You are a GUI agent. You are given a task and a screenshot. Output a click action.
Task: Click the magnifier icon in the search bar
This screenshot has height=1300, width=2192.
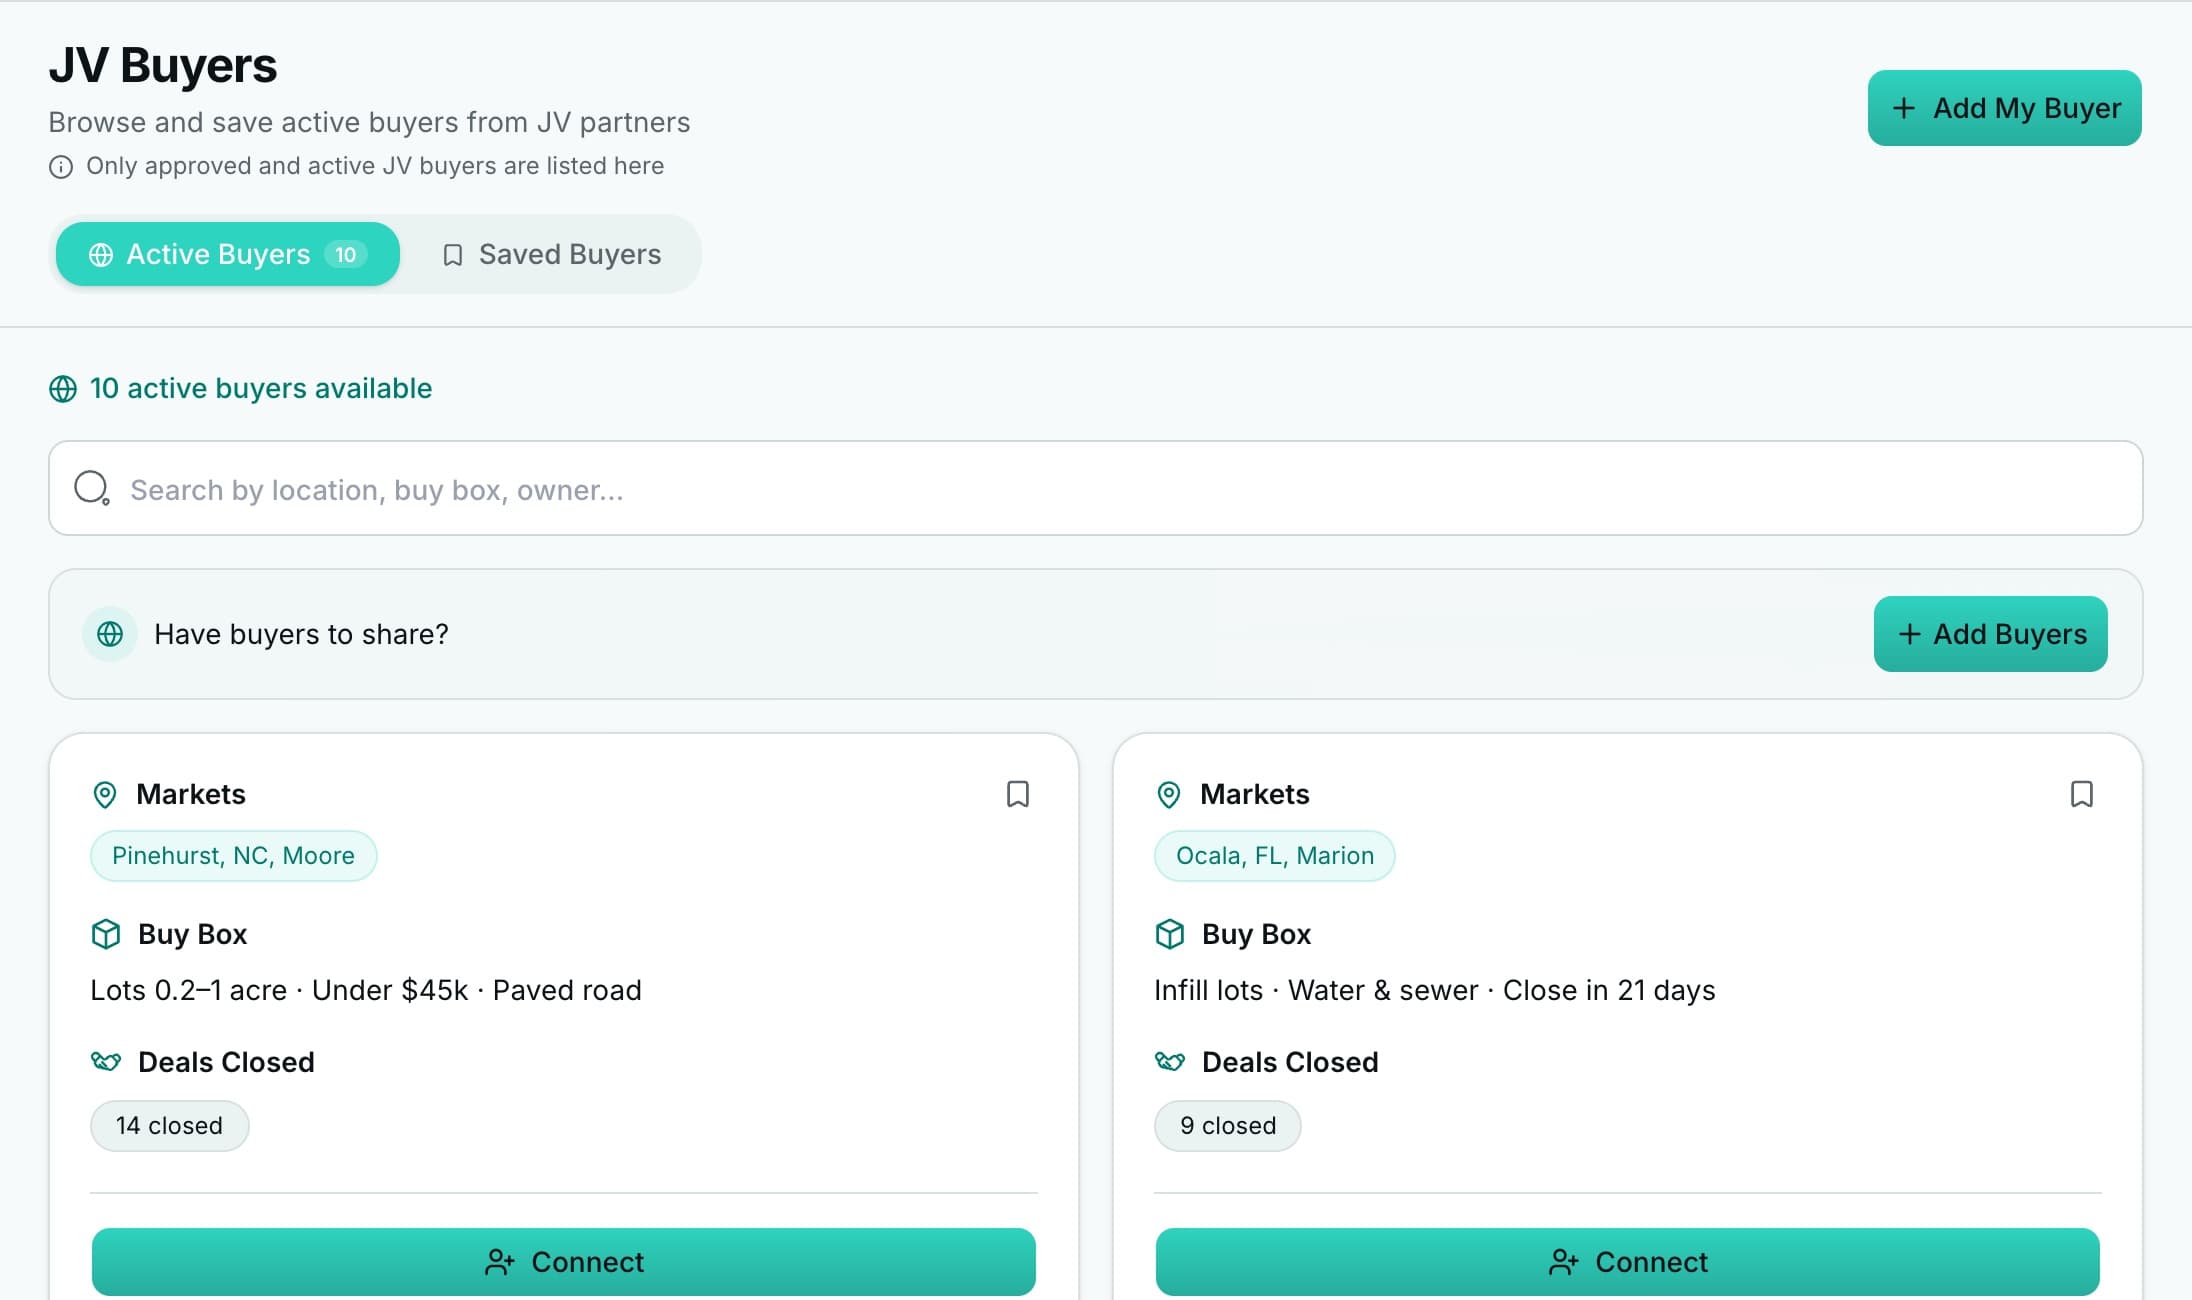(x=92, y=488)
